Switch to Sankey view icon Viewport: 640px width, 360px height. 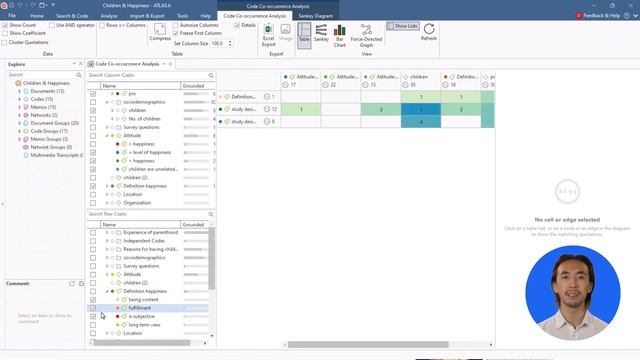coord(321,33)
